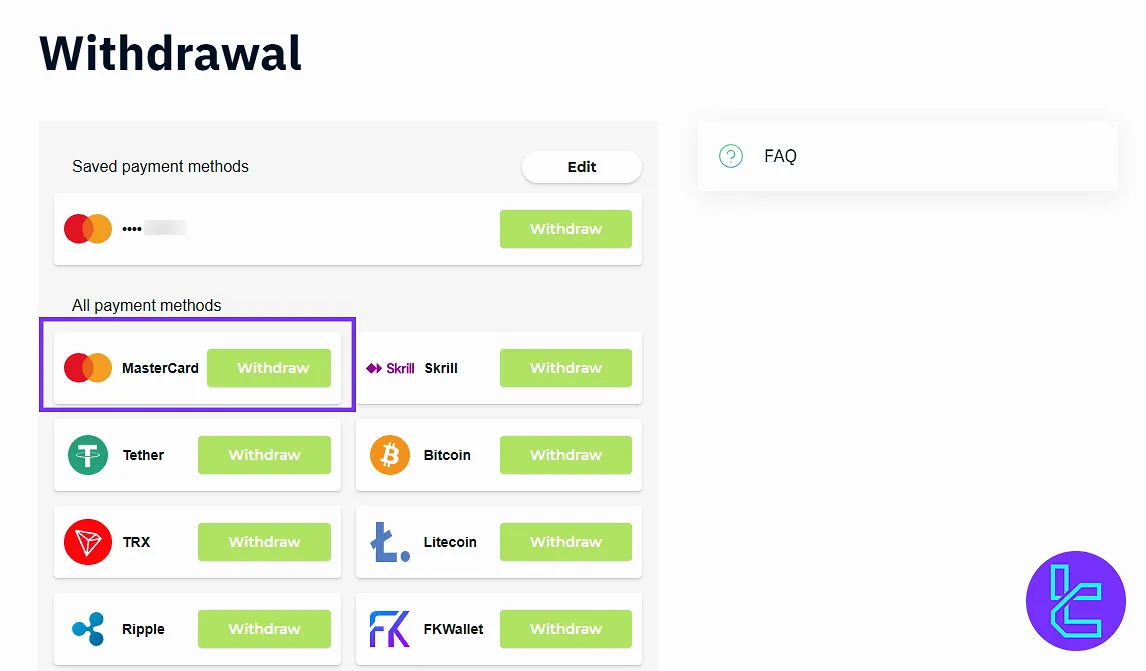Withdraw via TRX
This screenshot has width=1146, height=671.
point(265,542)
